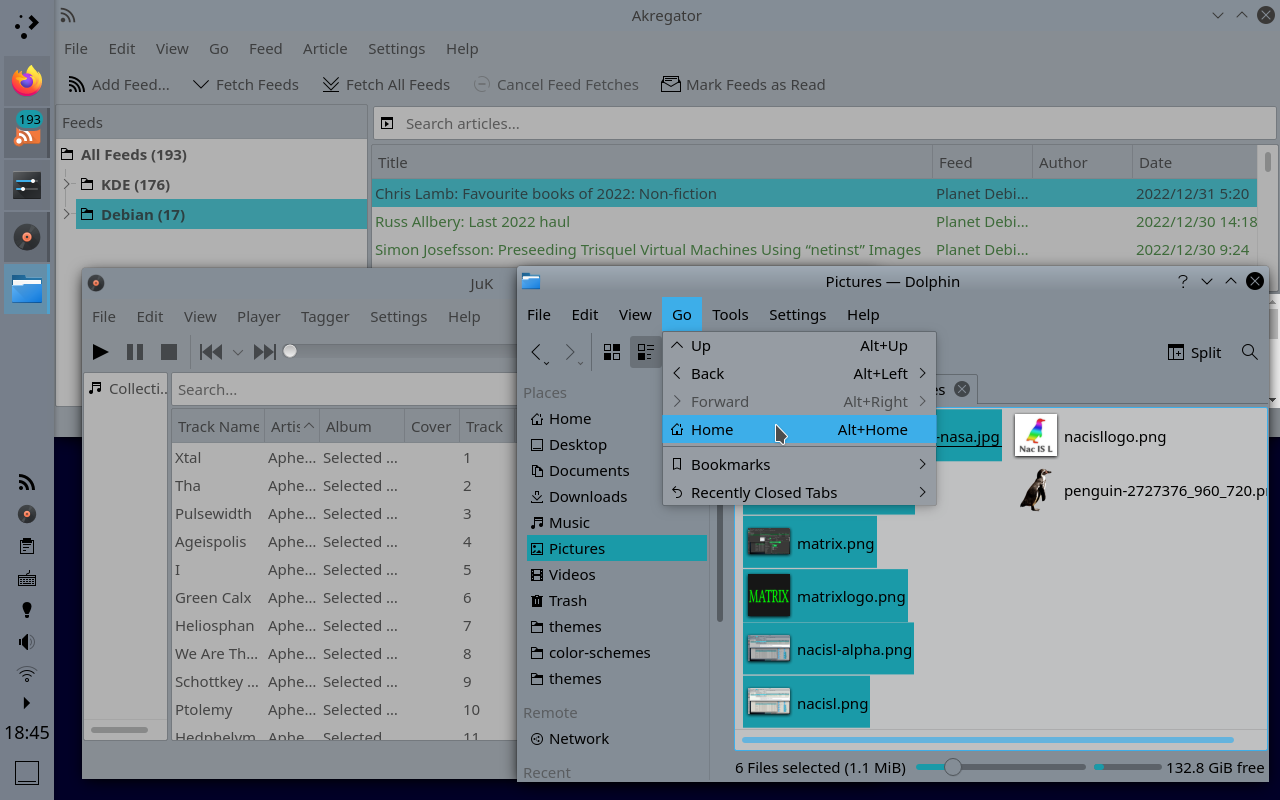
Task: Click the Show Desktop button in panel
Action: click(27, 773)
